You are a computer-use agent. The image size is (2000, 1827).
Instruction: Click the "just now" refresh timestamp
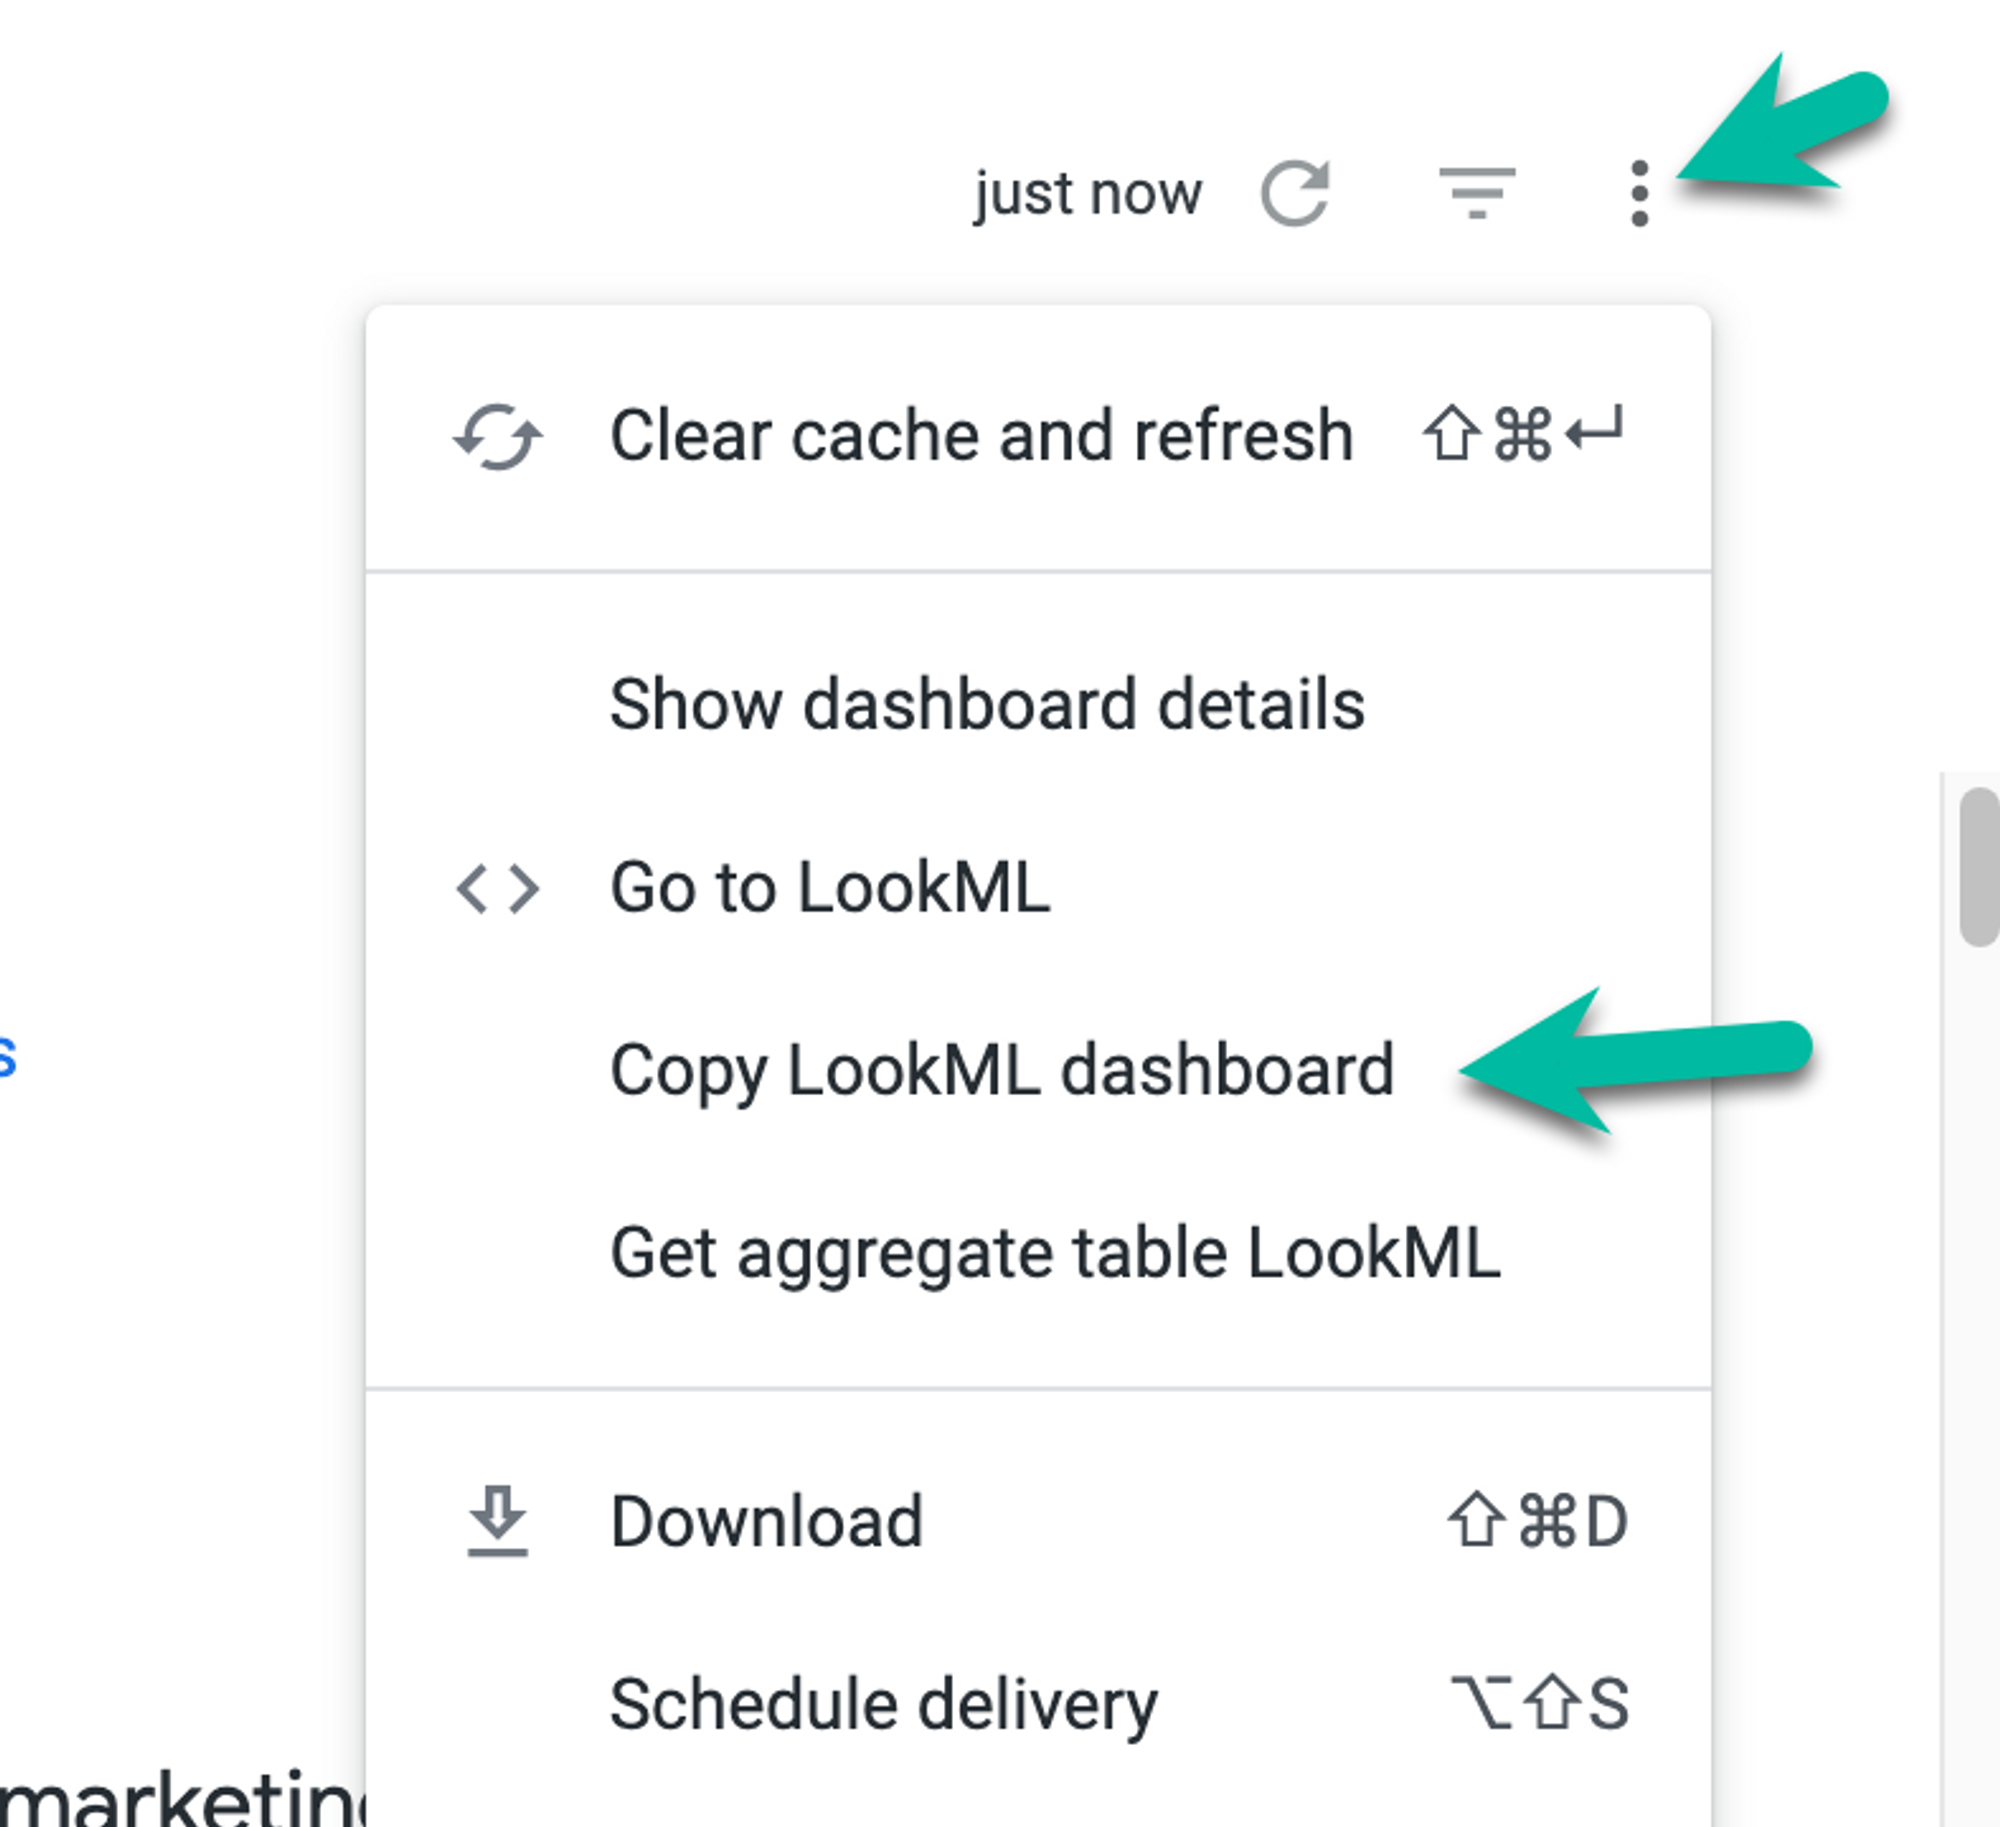click(1088, 193)
